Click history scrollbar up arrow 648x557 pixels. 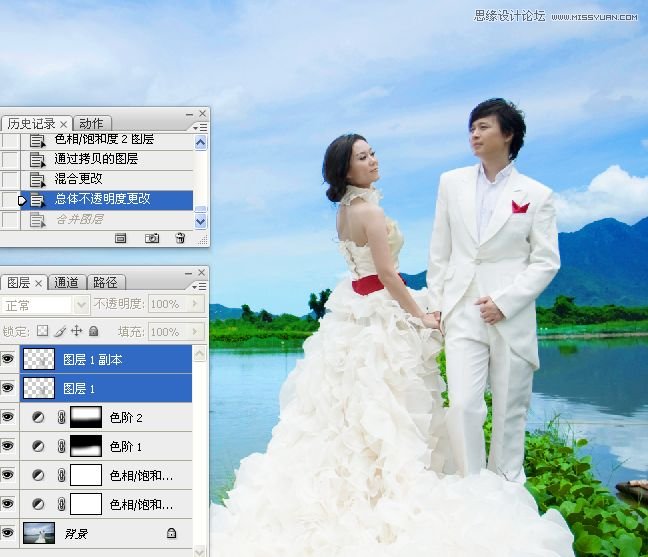(200, 143)
